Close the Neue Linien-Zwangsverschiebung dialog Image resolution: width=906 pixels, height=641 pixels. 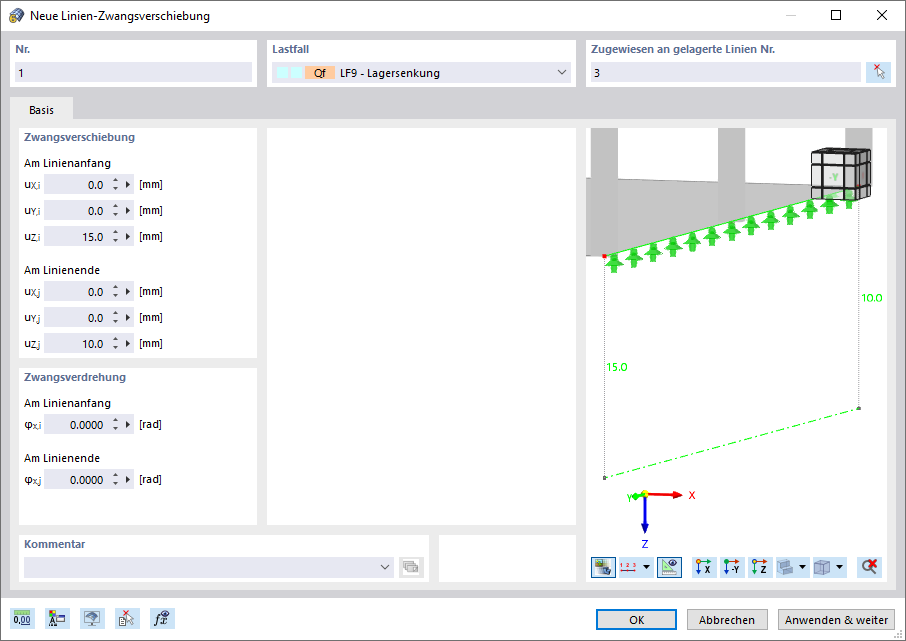[882, 15]
